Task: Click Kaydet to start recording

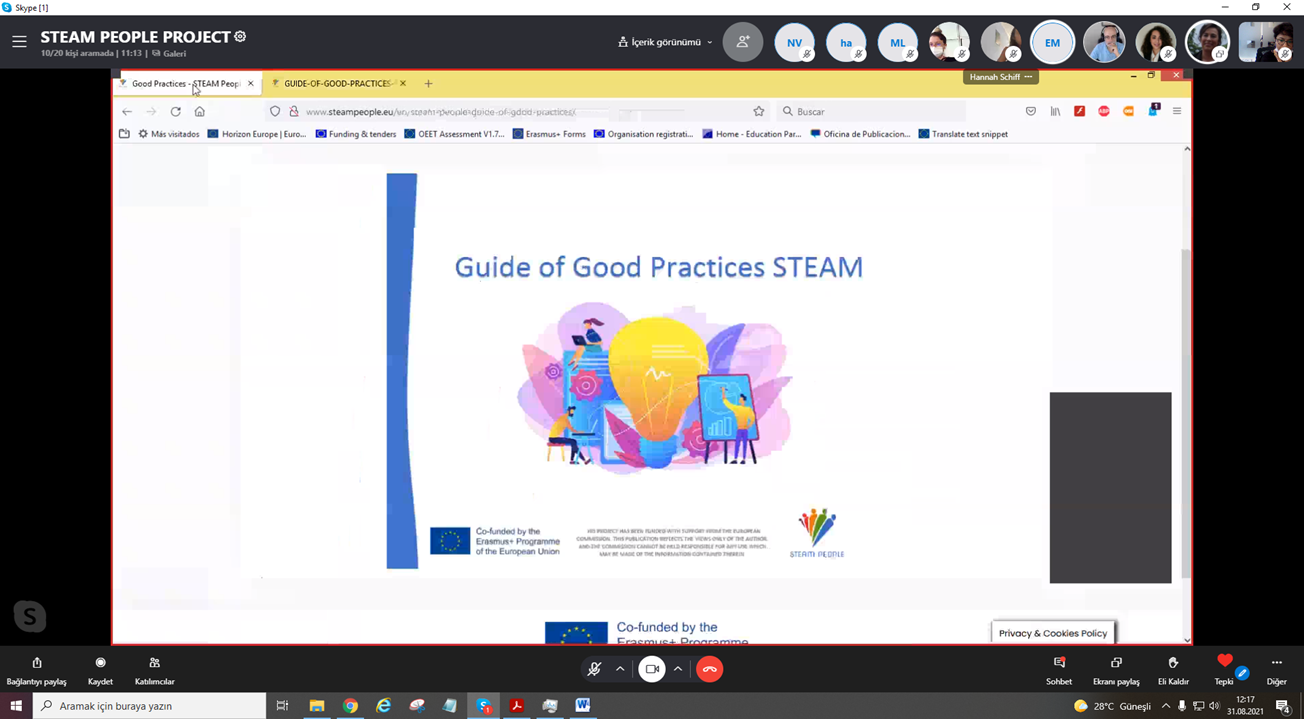Action: [x=100, y=669]
